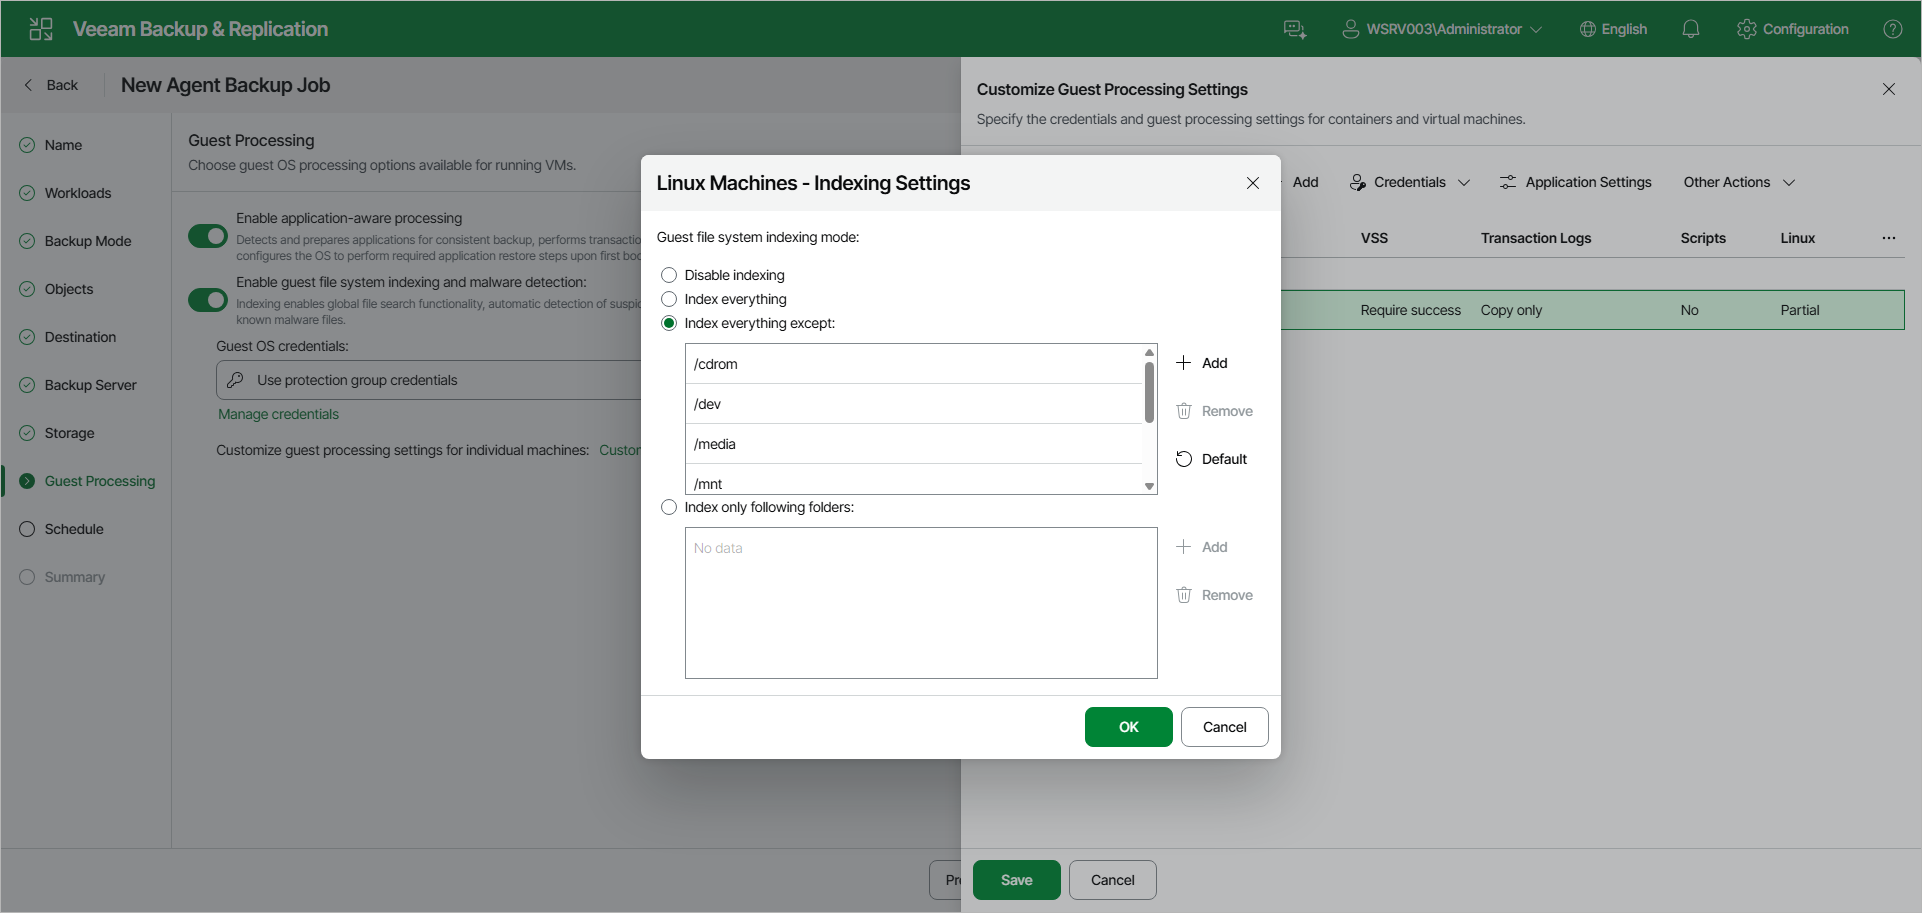Go Back from New Agent Backup Job
Viewport: 1922px width, 913px height.
[x=51, y=85]
